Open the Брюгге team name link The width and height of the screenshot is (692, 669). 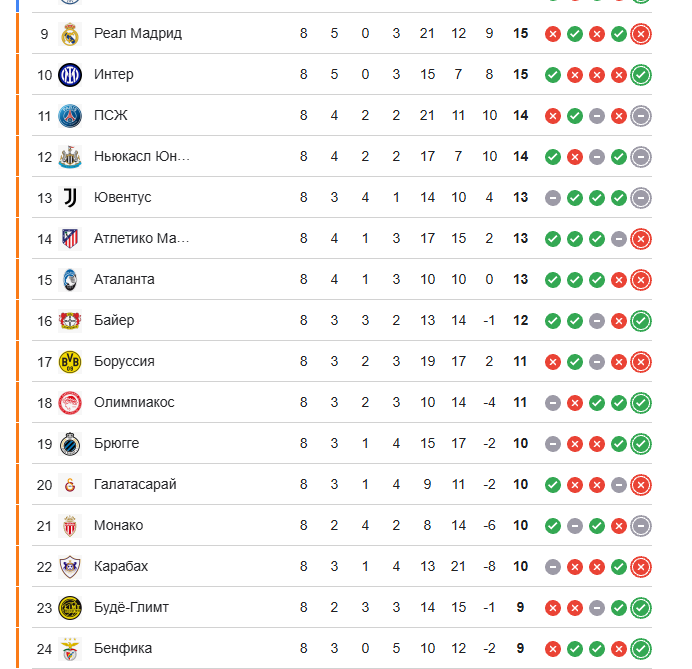click(x=117, y=444)
